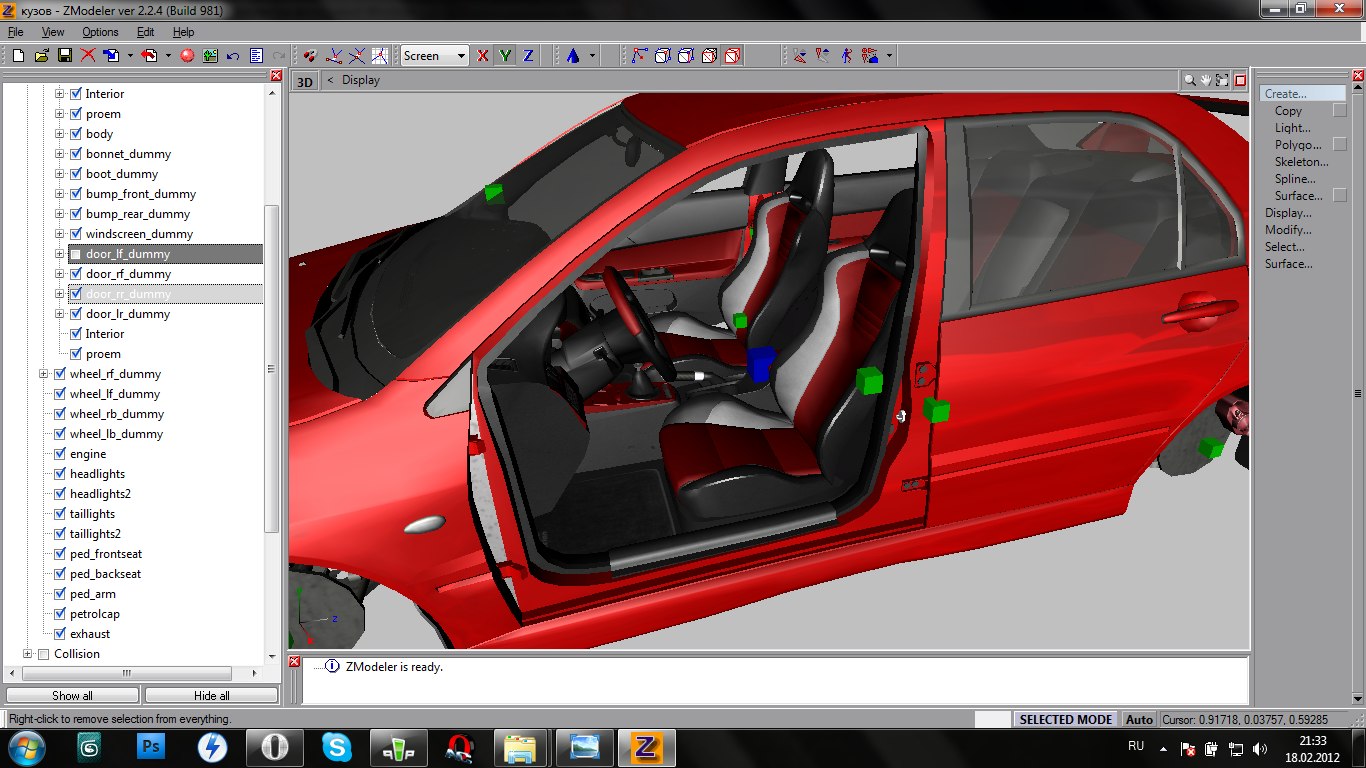Click the viewport zoom magnifier icon
Image resolution: width=1366 pixels, height=768 pixels.
1190,80
